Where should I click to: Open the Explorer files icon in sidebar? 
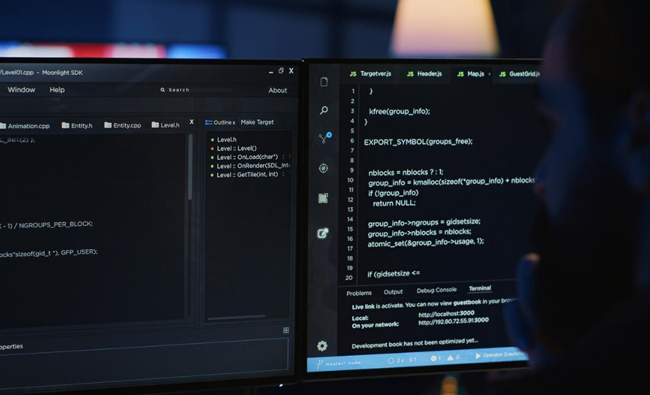[324, 82]
